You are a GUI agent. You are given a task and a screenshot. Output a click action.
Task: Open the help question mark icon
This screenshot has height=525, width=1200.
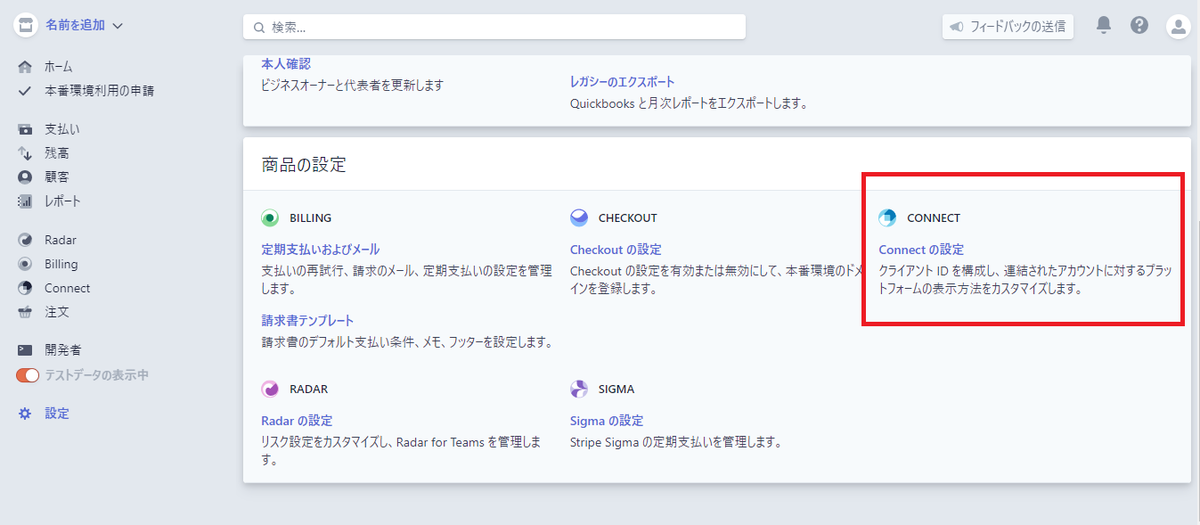pos(1140,25)
